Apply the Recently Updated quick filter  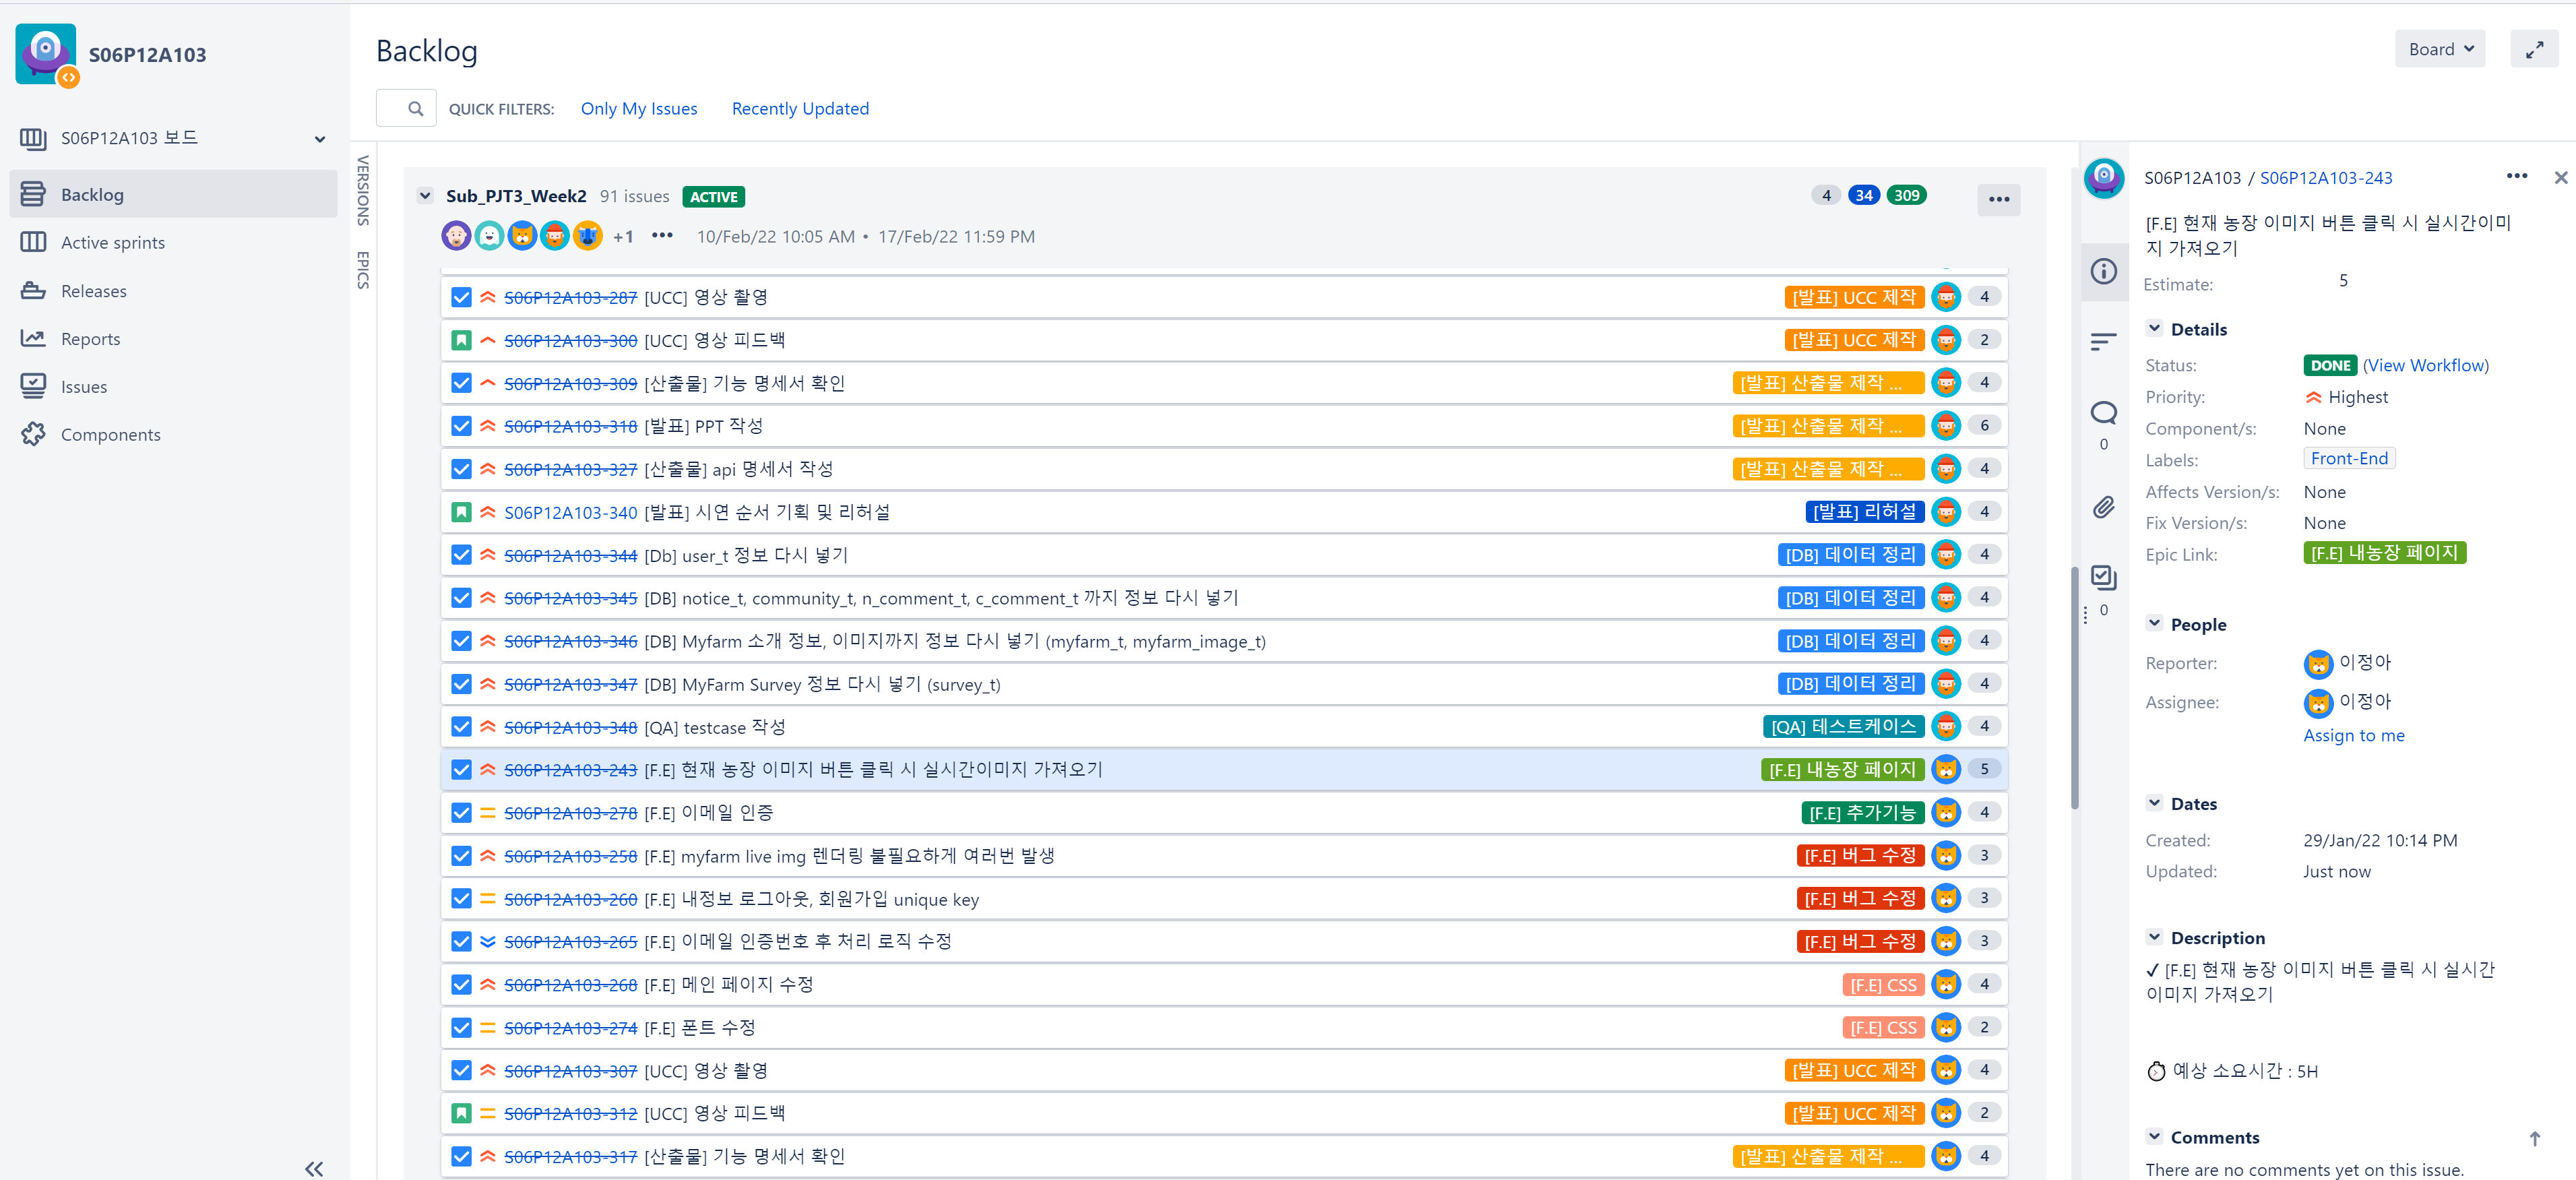click(800, 108)
